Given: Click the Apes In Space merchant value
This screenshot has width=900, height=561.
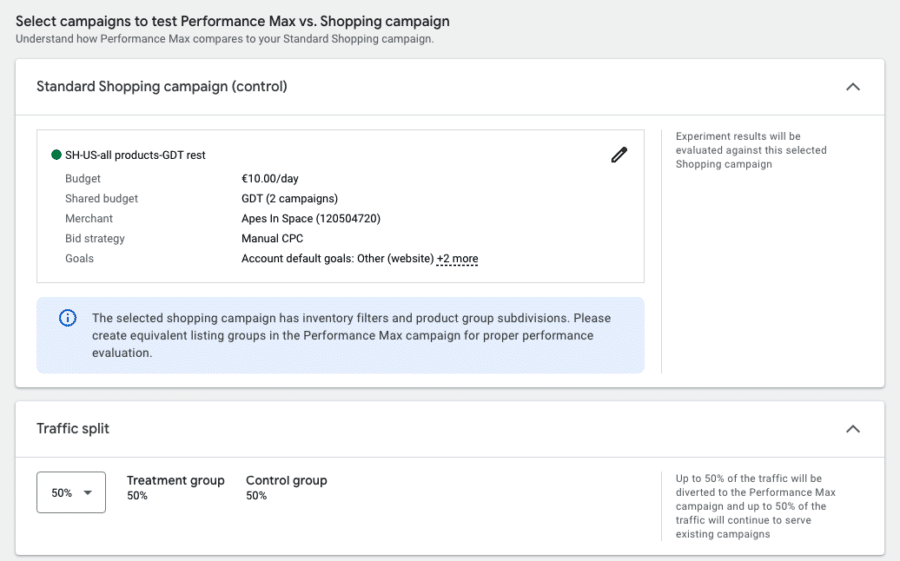Looking at the screenshot, I should [x=311, y=219].
